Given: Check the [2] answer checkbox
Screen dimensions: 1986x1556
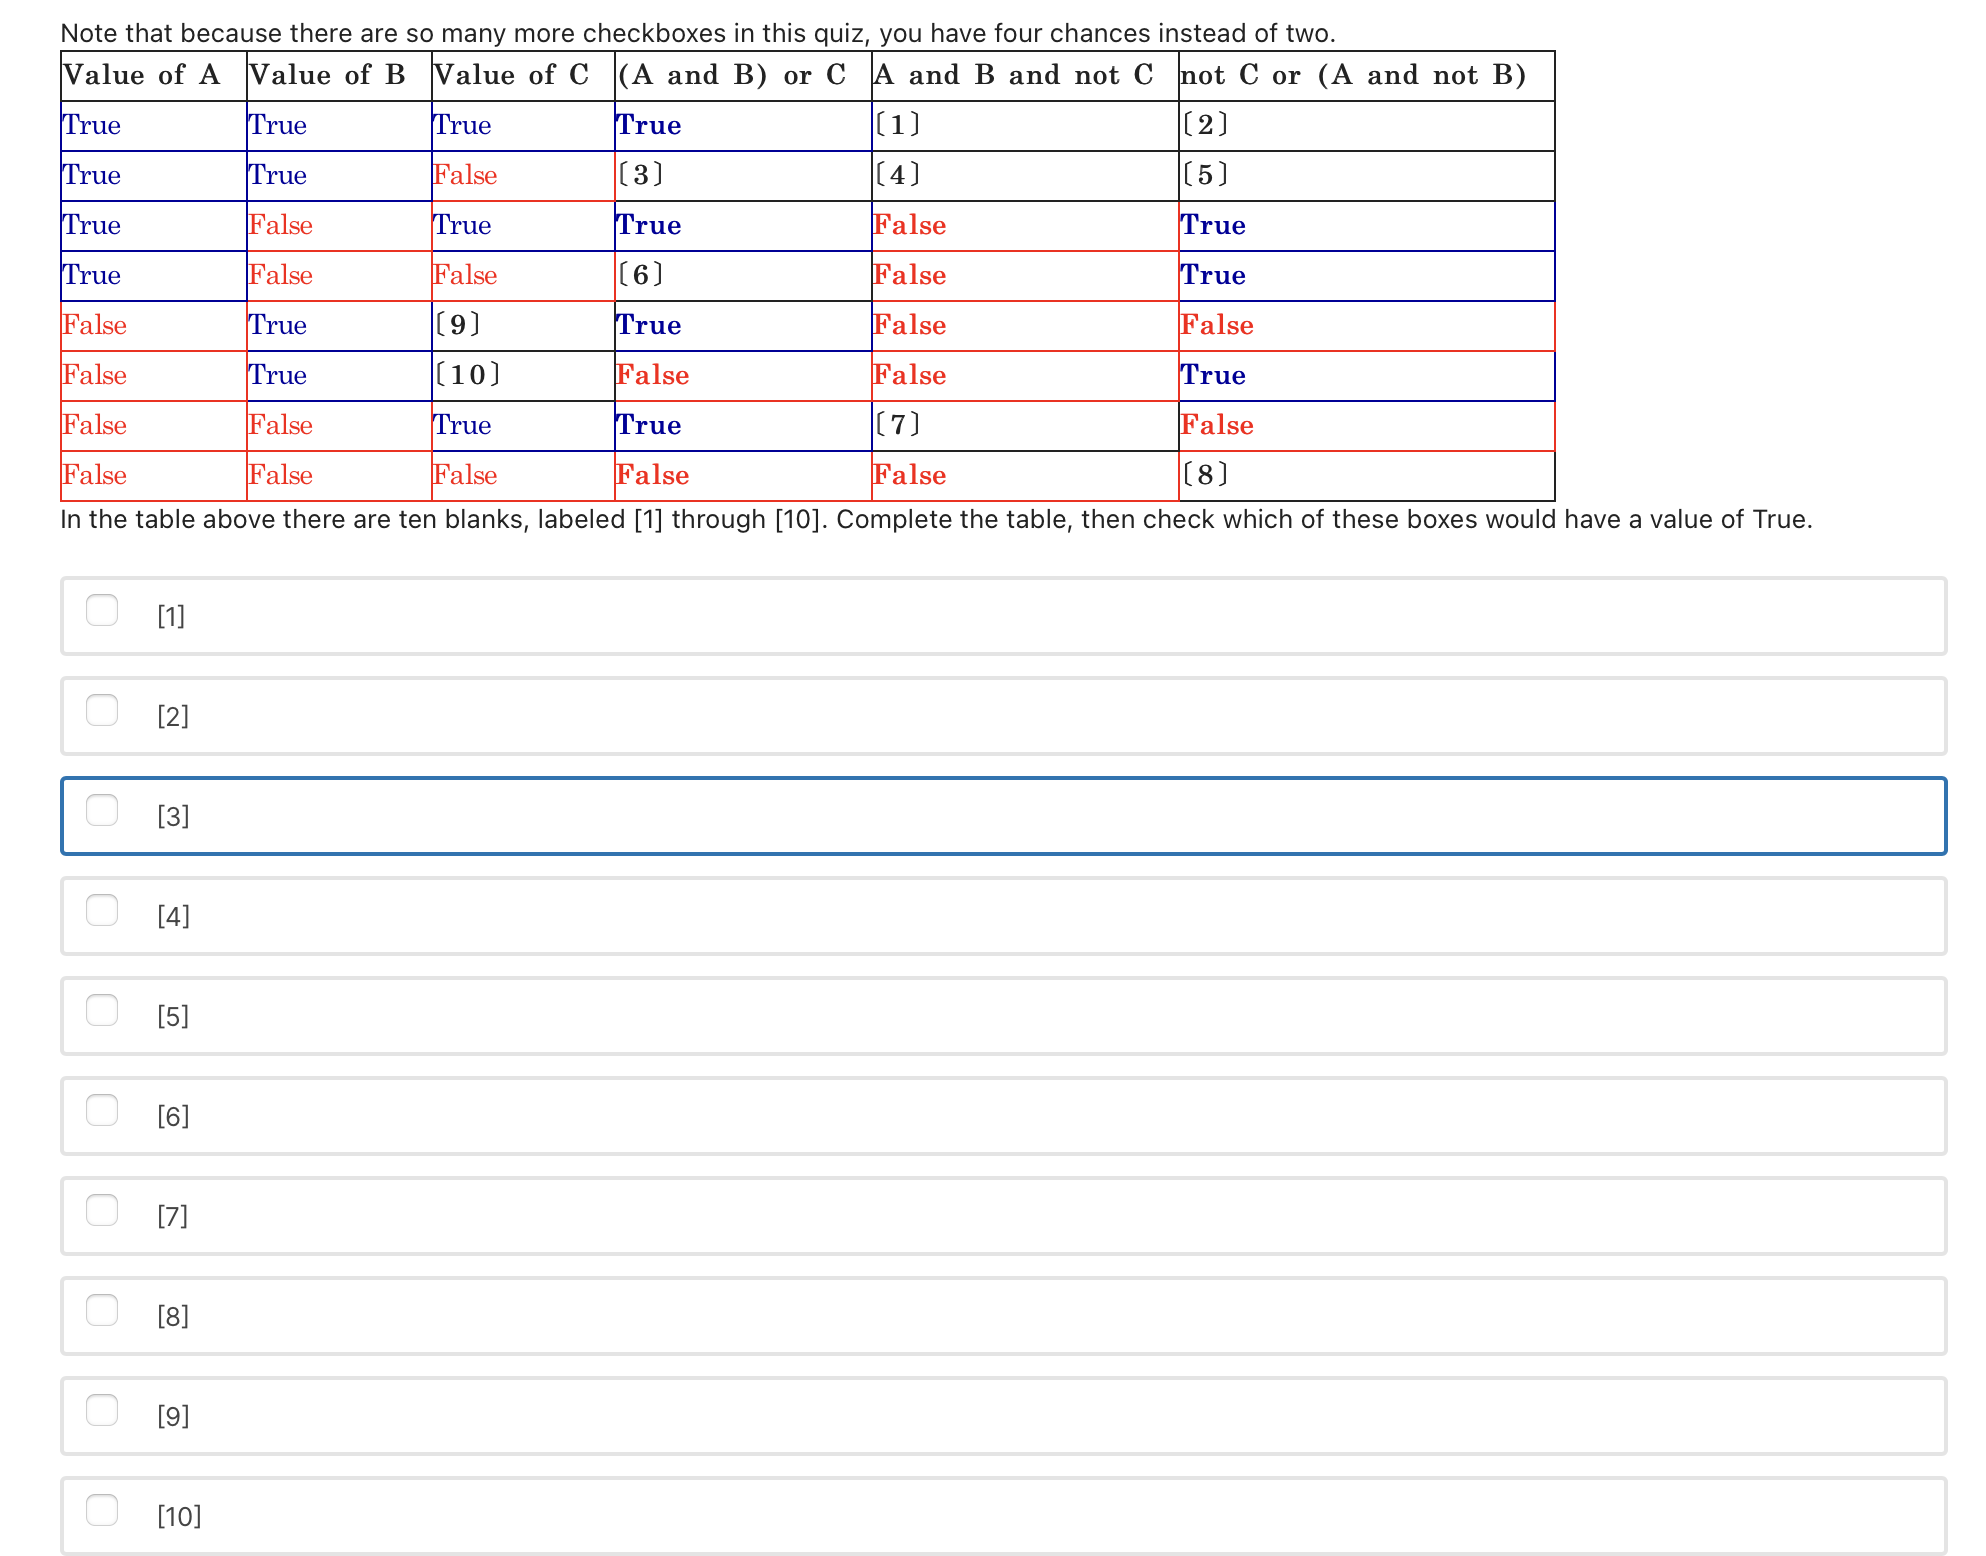Looking at the screenshot, I should [102, 710].
